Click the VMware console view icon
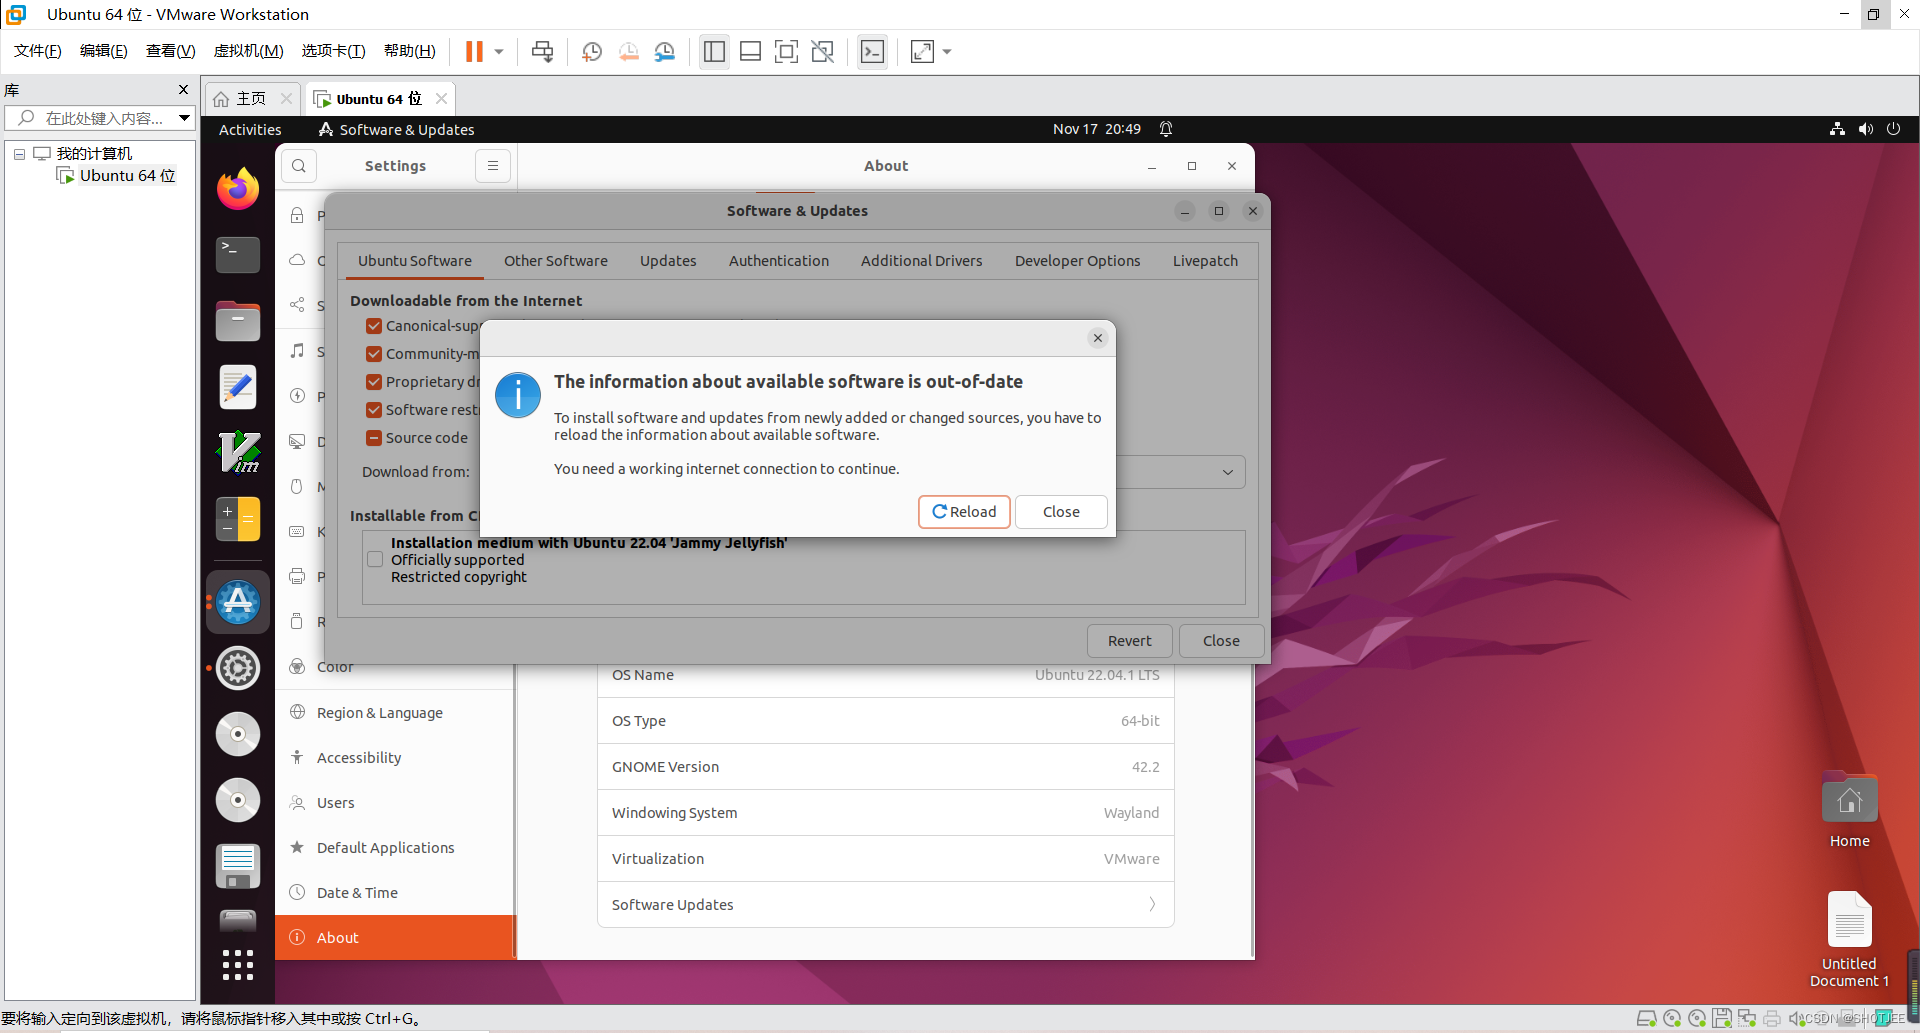Viewport: 1920px width, 1033px height. [x=872, y=52]
